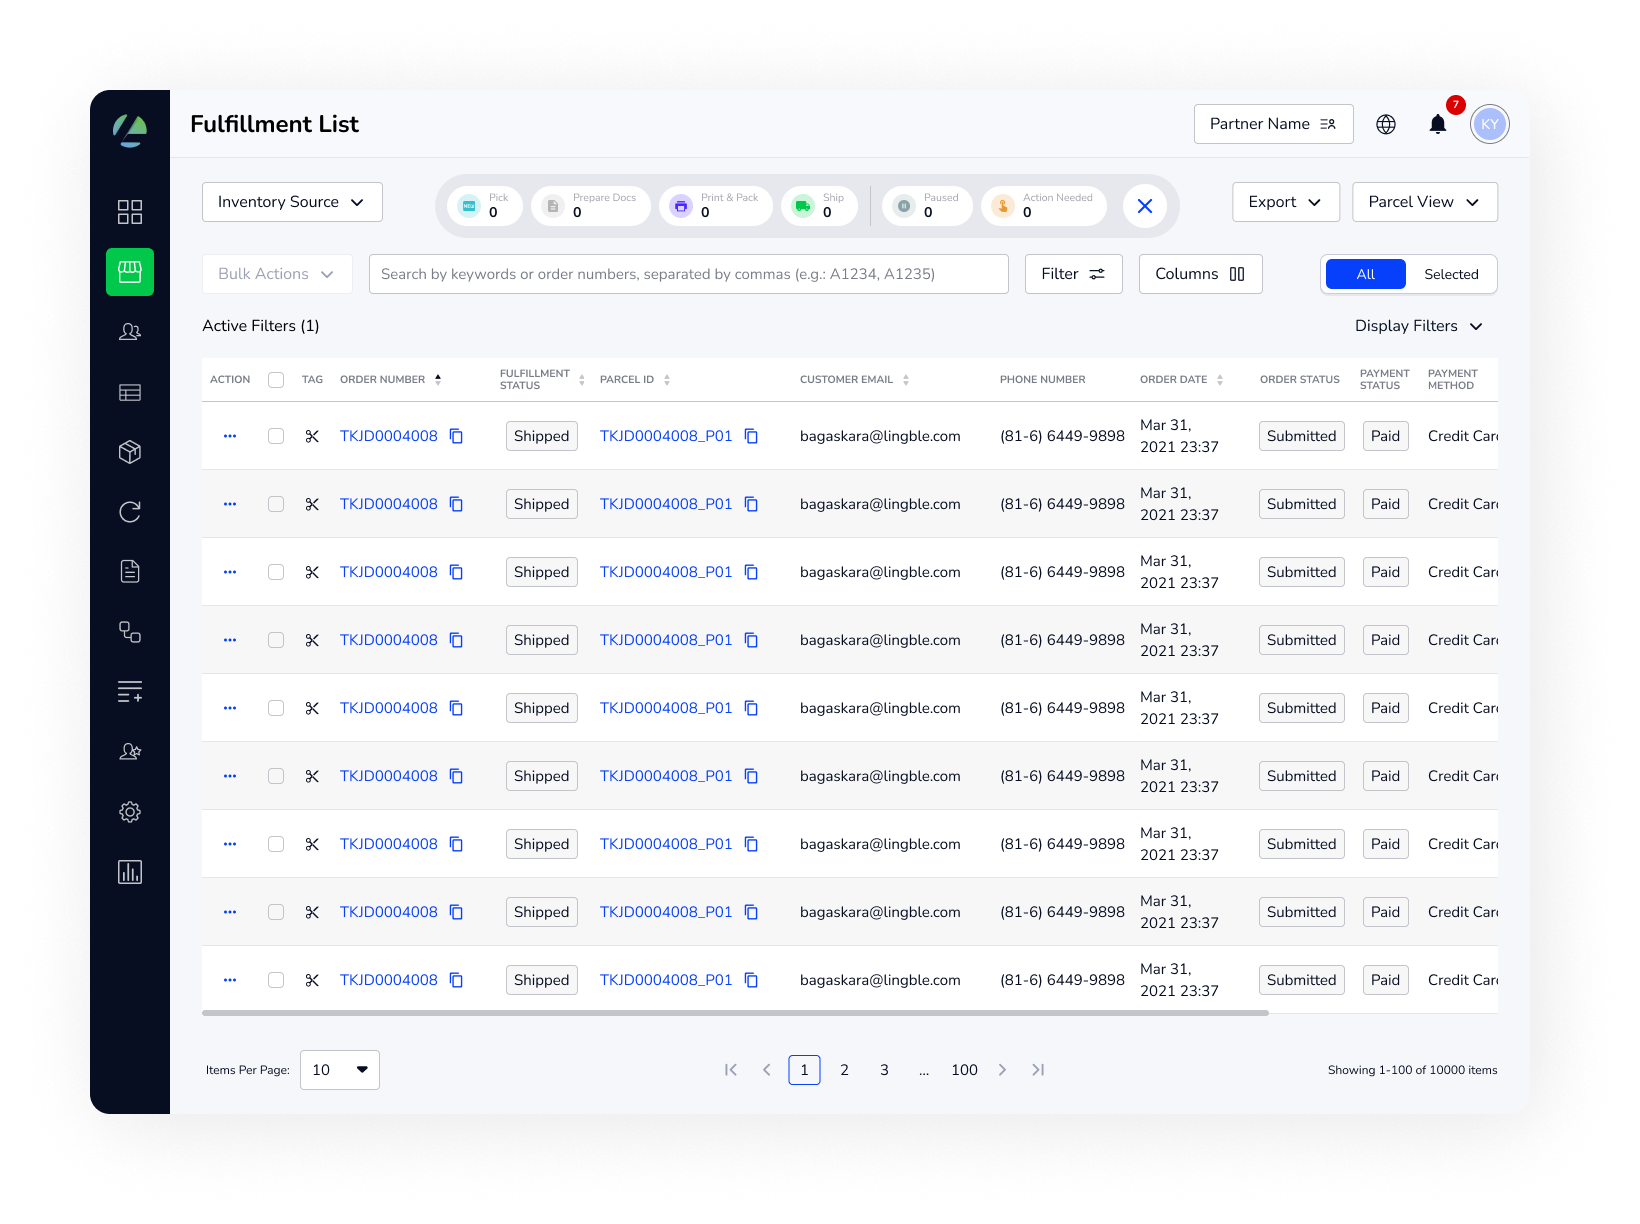This screenshot has width=1640, height=1224.
Task: Filter by Action Needed status chip
Action: 1044,206
